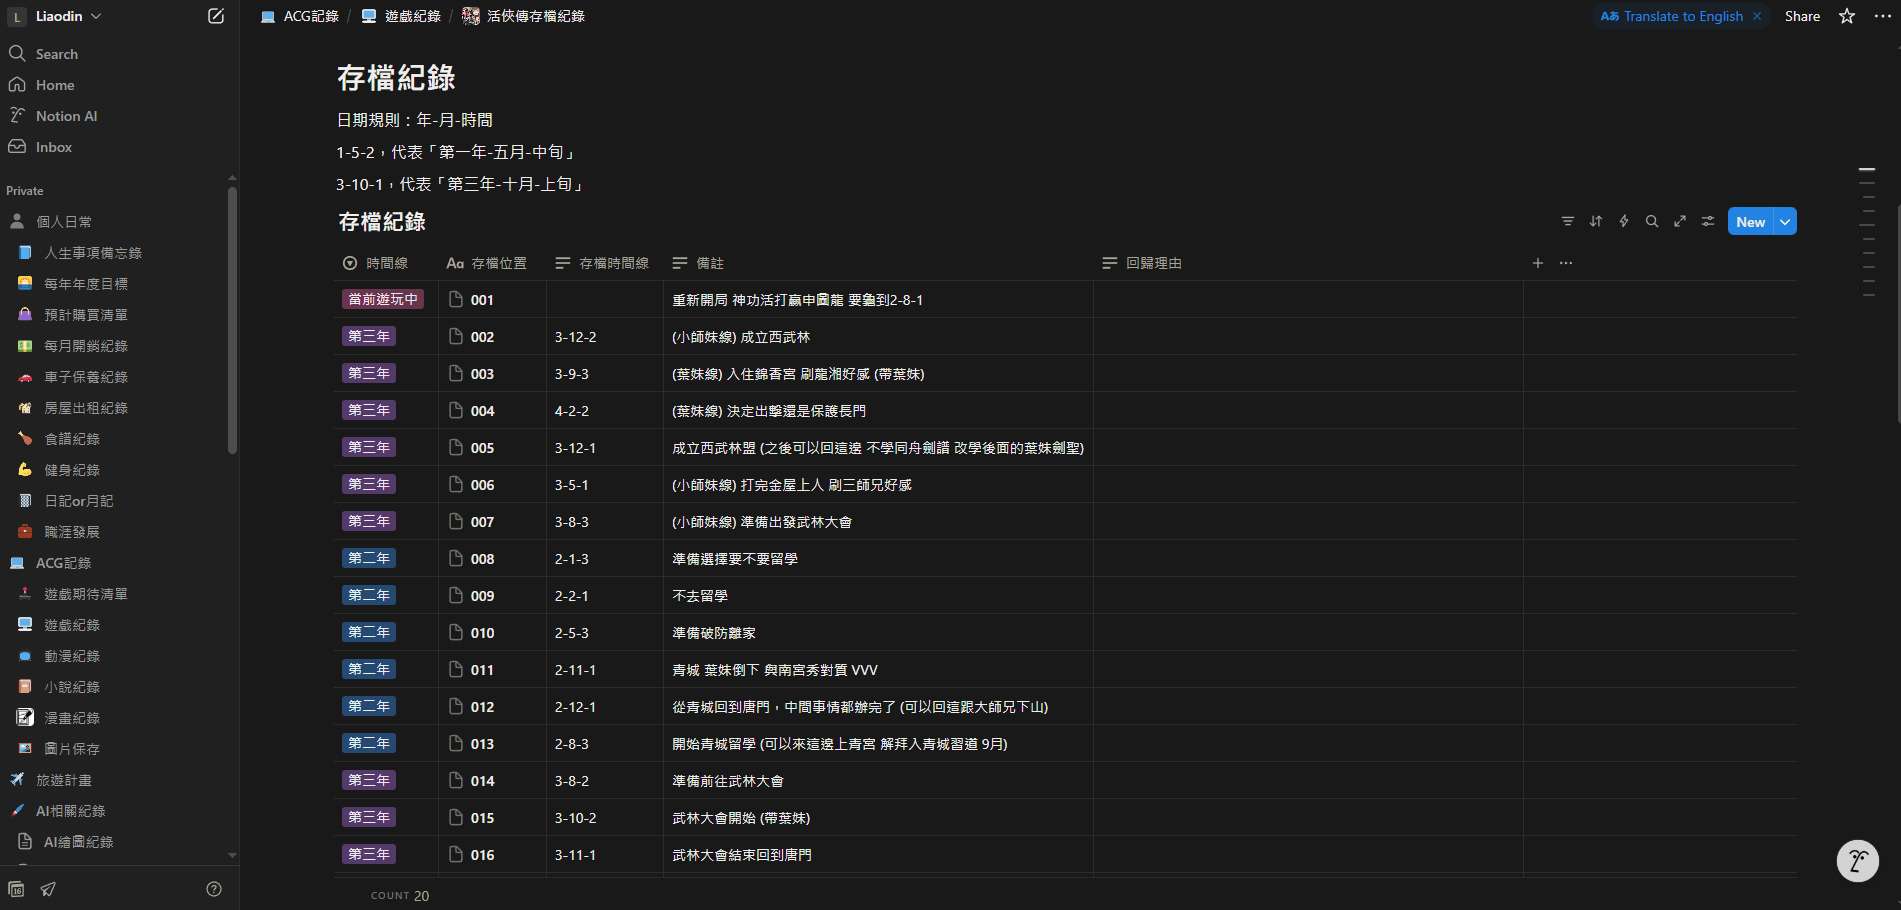This screenshot has height=910, width=1901.
Task: Click Translate to English button
Action: pos(1672,16)
